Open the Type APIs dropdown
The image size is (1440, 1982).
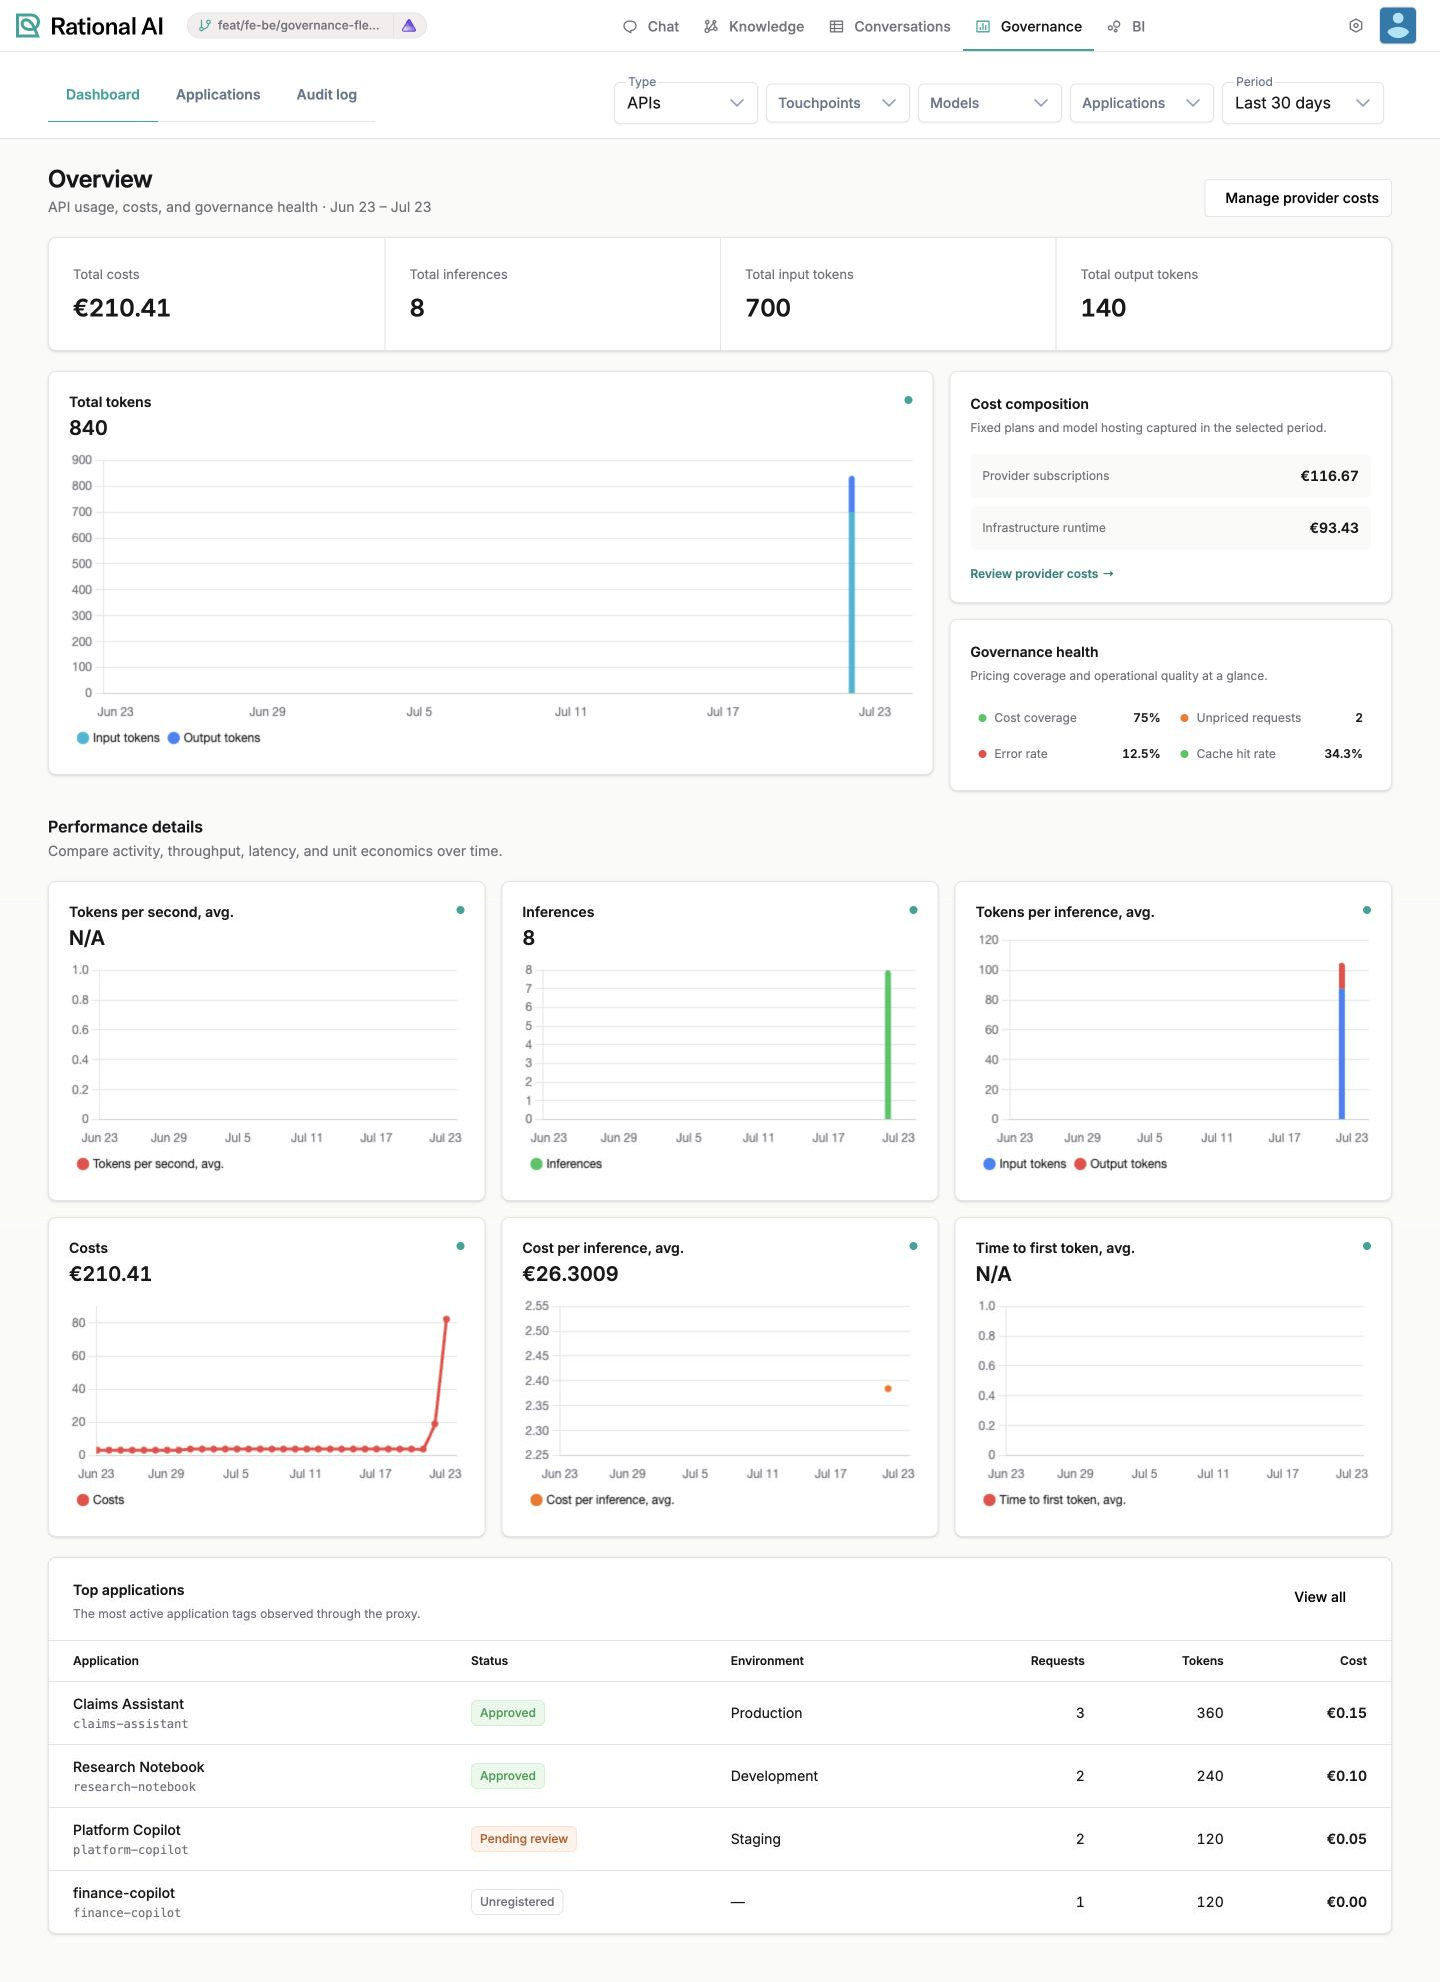pyautogui.click(x=686, y=103)
